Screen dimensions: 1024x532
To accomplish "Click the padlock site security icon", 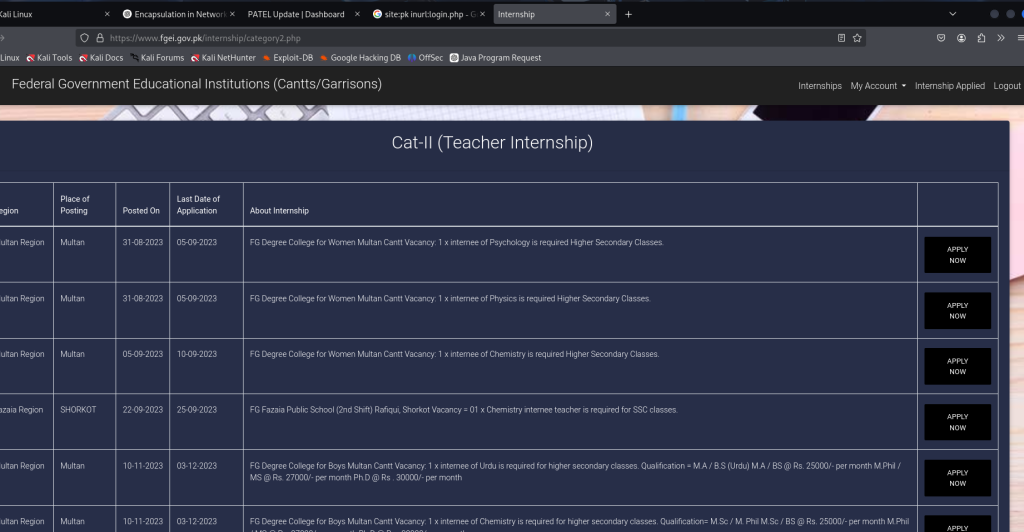I will coord(100,38).
